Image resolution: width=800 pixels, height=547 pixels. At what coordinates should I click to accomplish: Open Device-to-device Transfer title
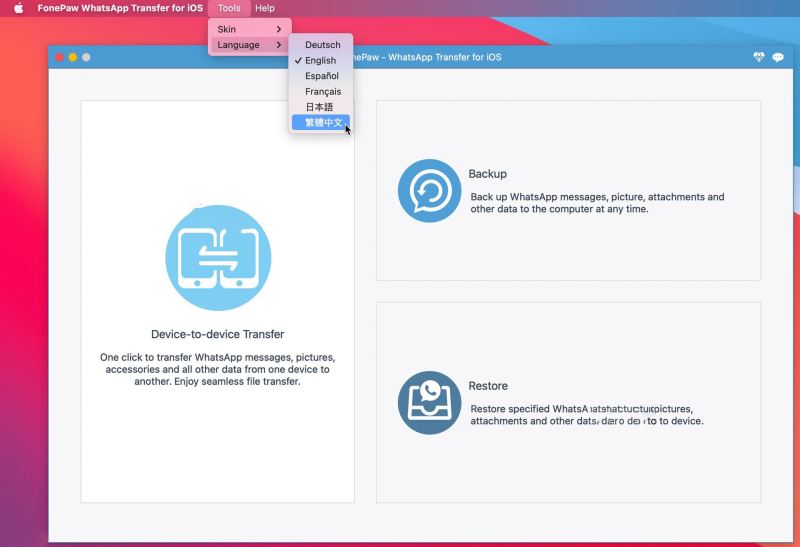217,334
